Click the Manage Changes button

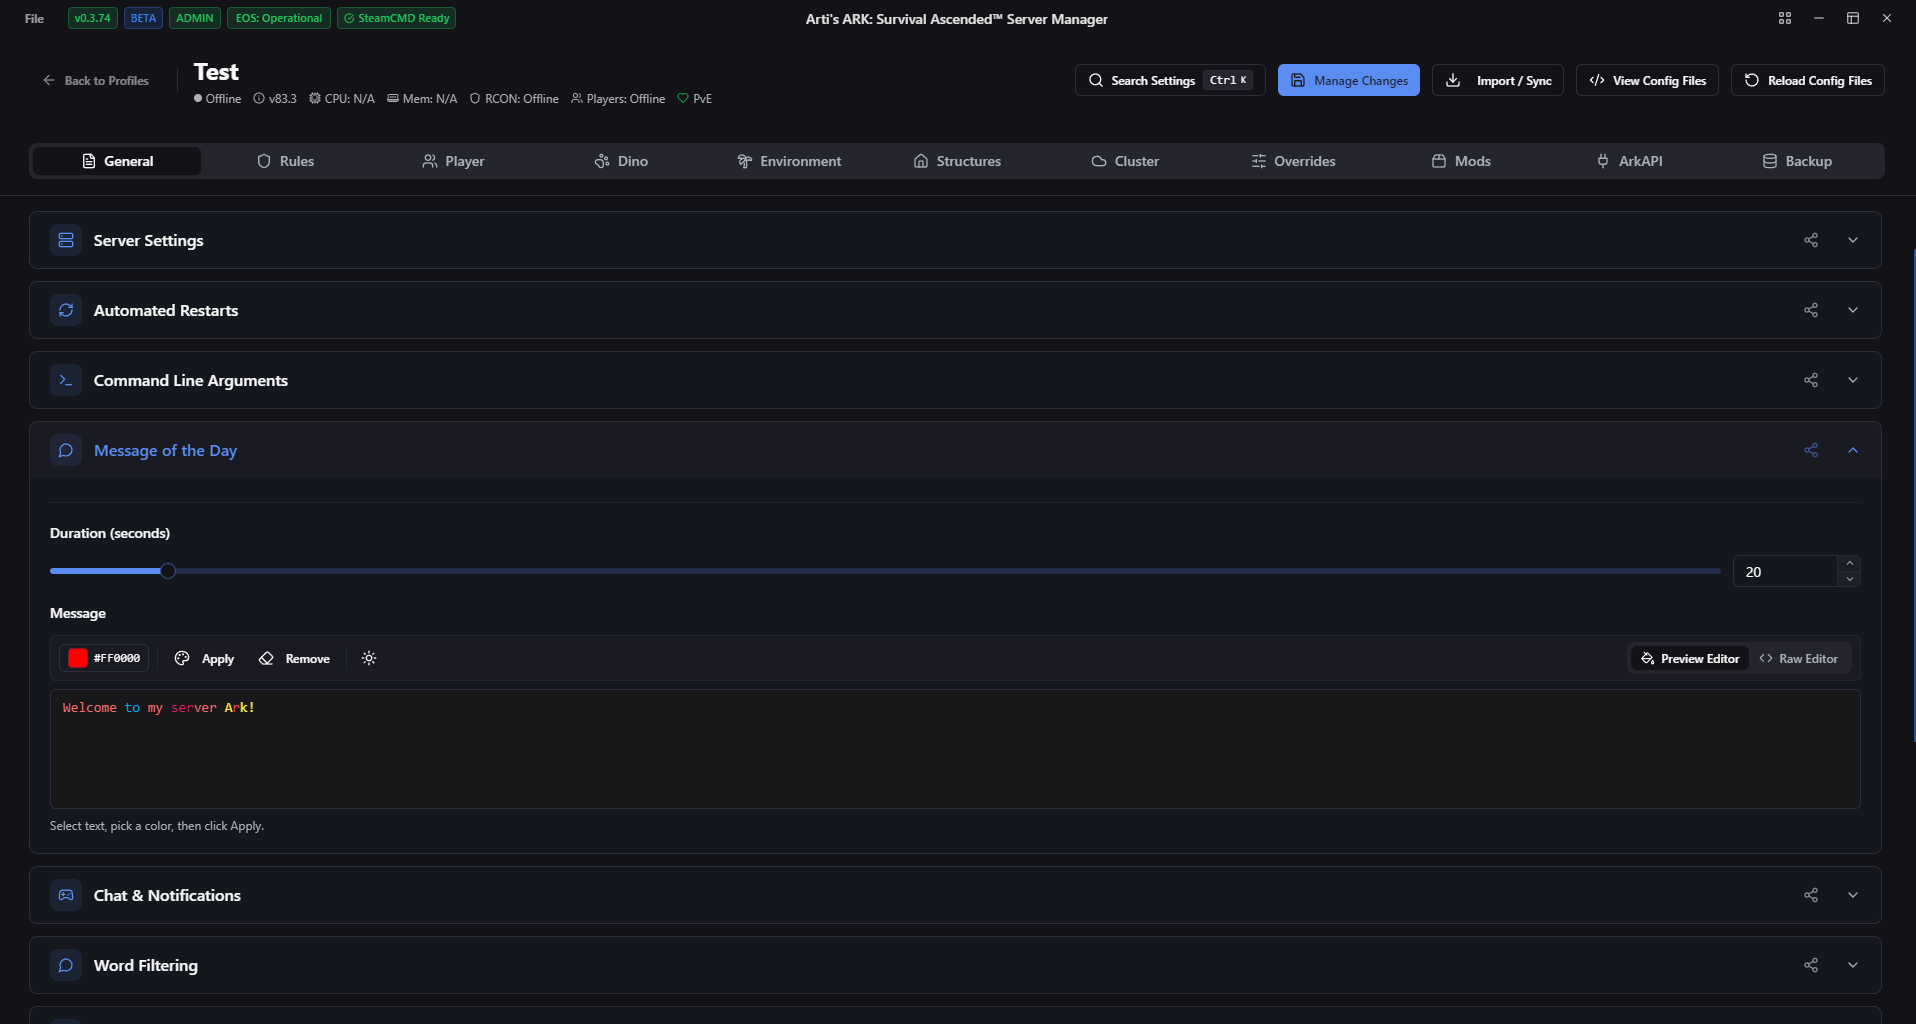coord(1348,80)
